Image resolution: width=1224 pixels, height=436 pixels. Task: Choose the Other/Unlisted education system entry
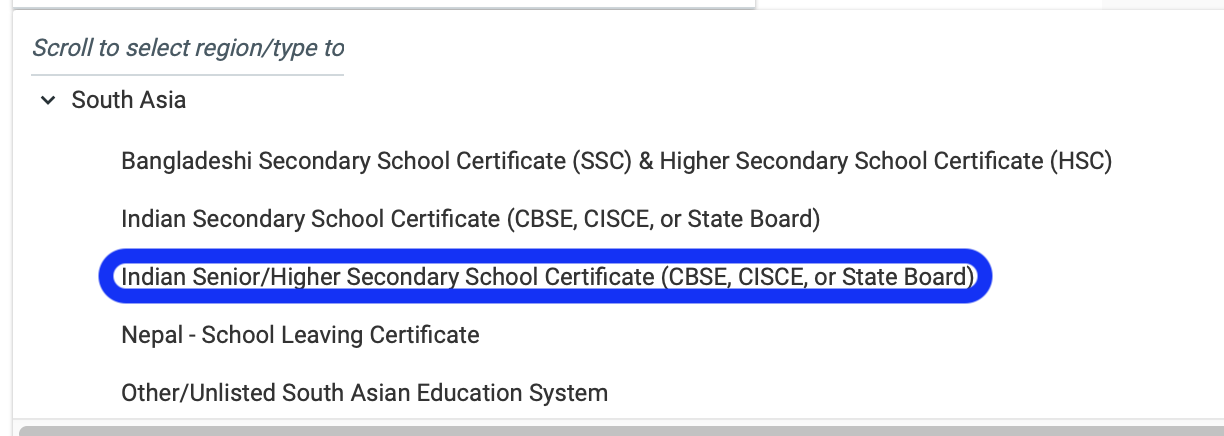tap(364, 392)
